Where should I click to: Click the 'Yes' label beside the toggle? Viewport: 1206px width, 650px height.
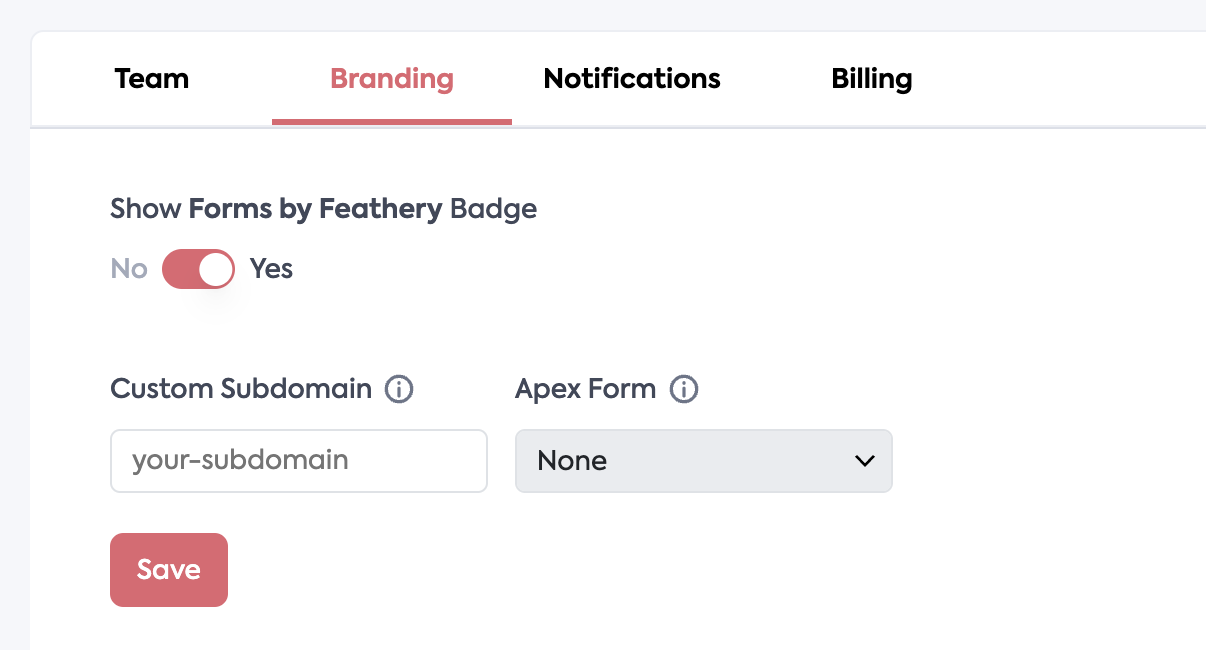coord(271,269)
